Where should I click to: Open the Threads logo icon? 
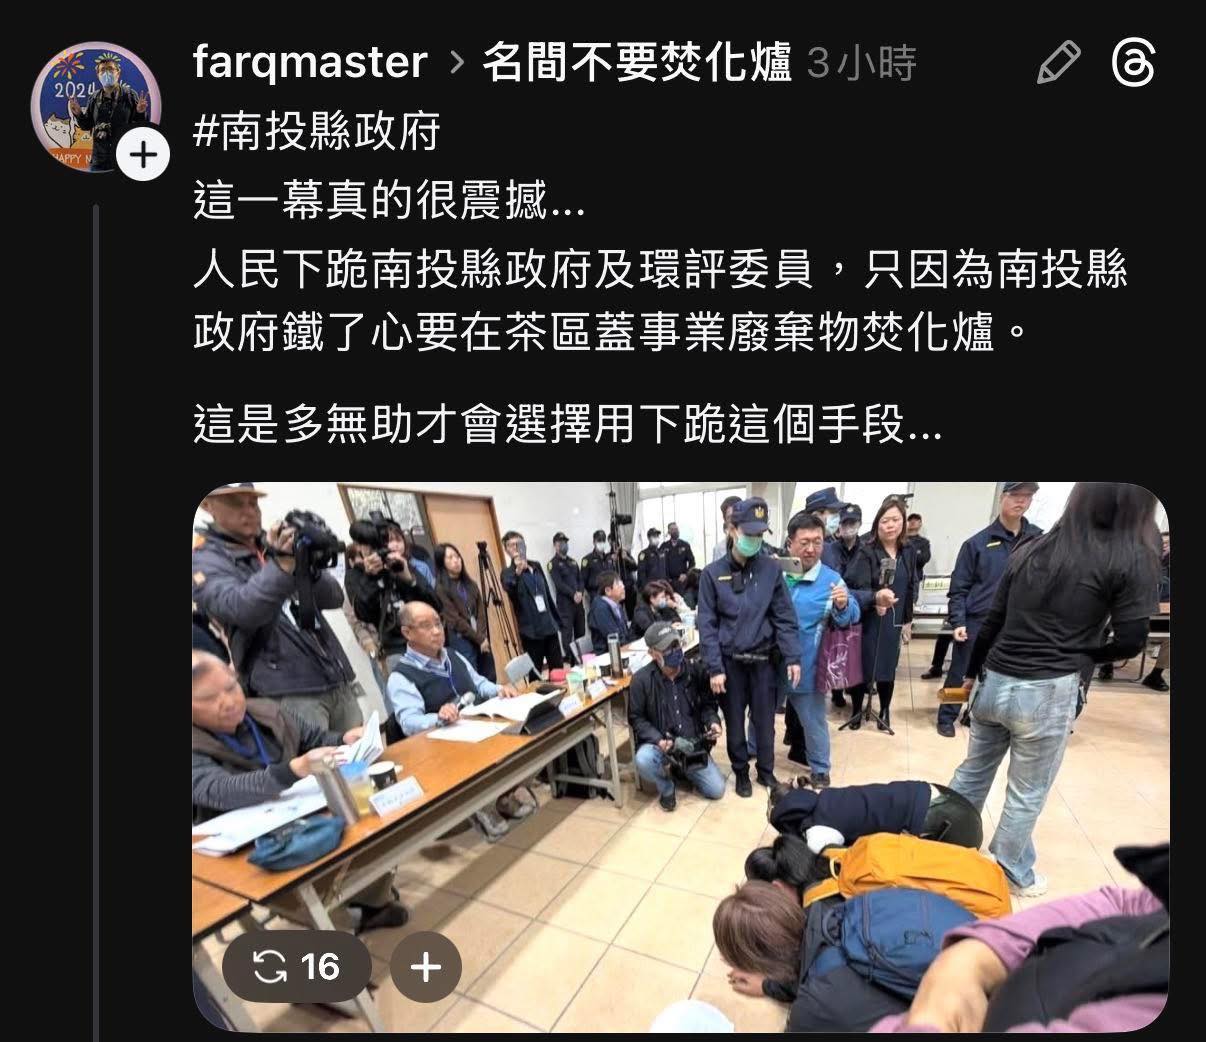pos(1135,63)
